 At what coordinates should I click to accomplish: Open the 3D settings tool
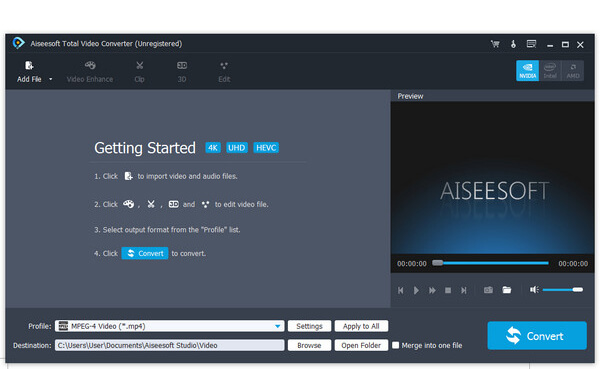(182, 72)
